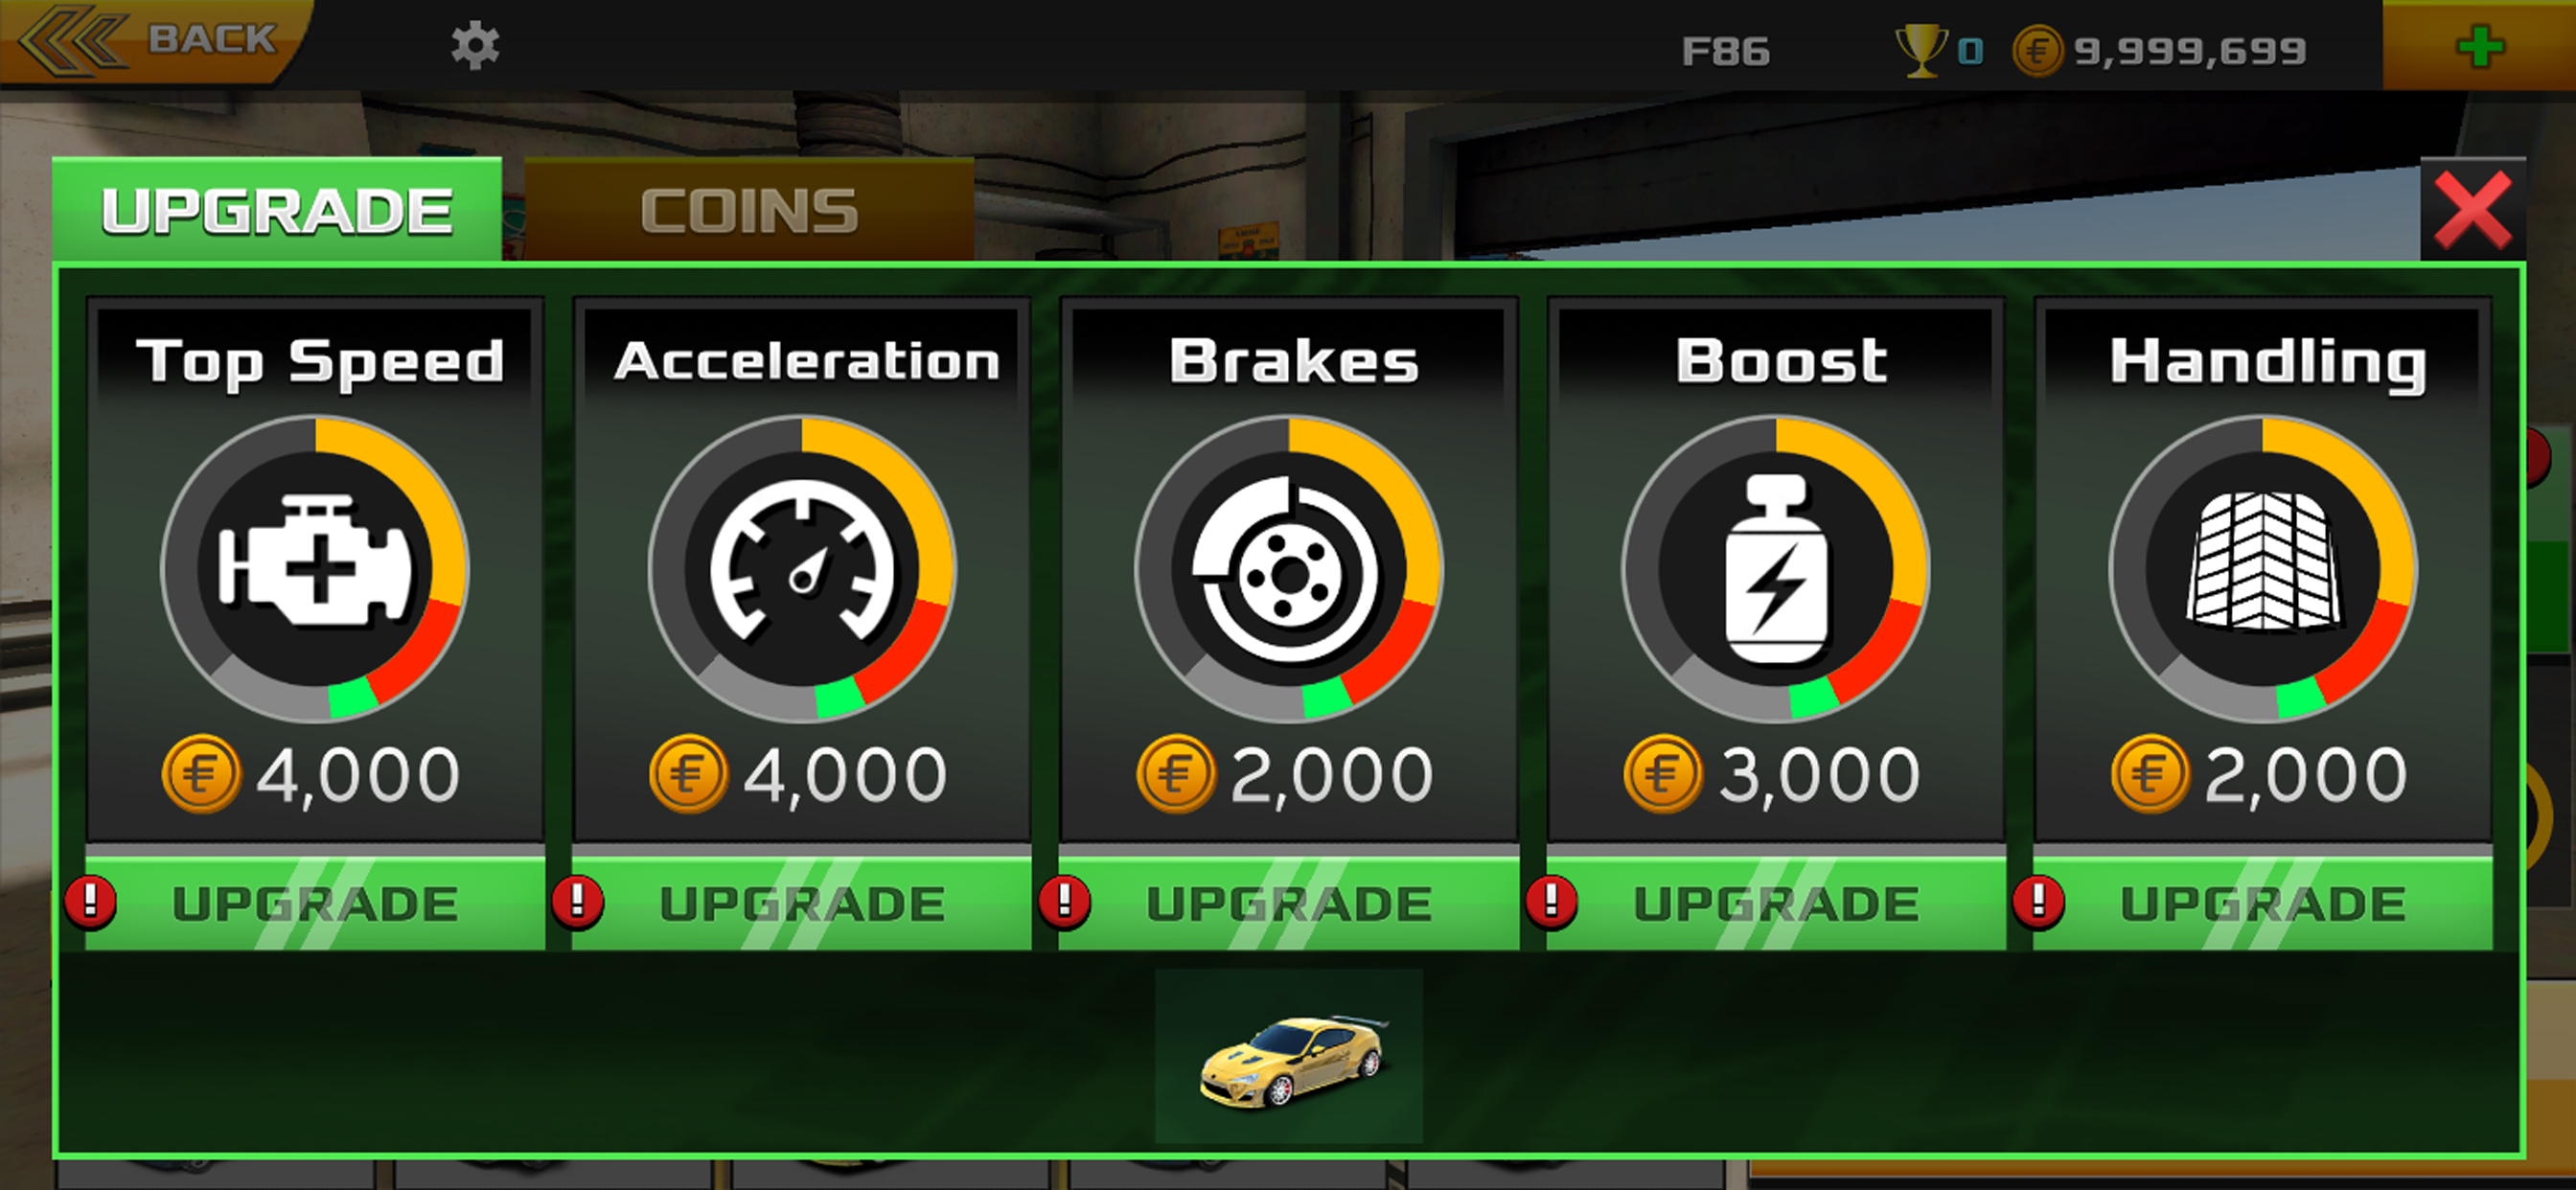
Task: Click the coin icon beside 9,999,699
Action: click(2038, 51)
